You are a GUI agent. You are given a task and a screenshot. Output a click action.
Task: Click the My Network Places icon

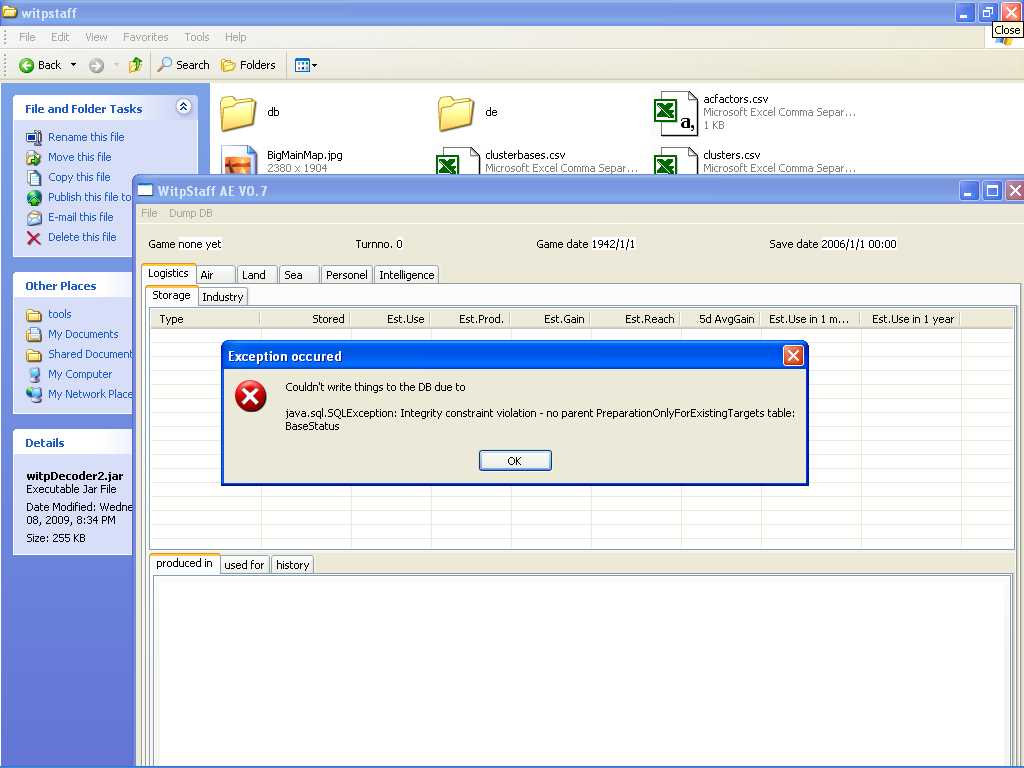point(34,394)
